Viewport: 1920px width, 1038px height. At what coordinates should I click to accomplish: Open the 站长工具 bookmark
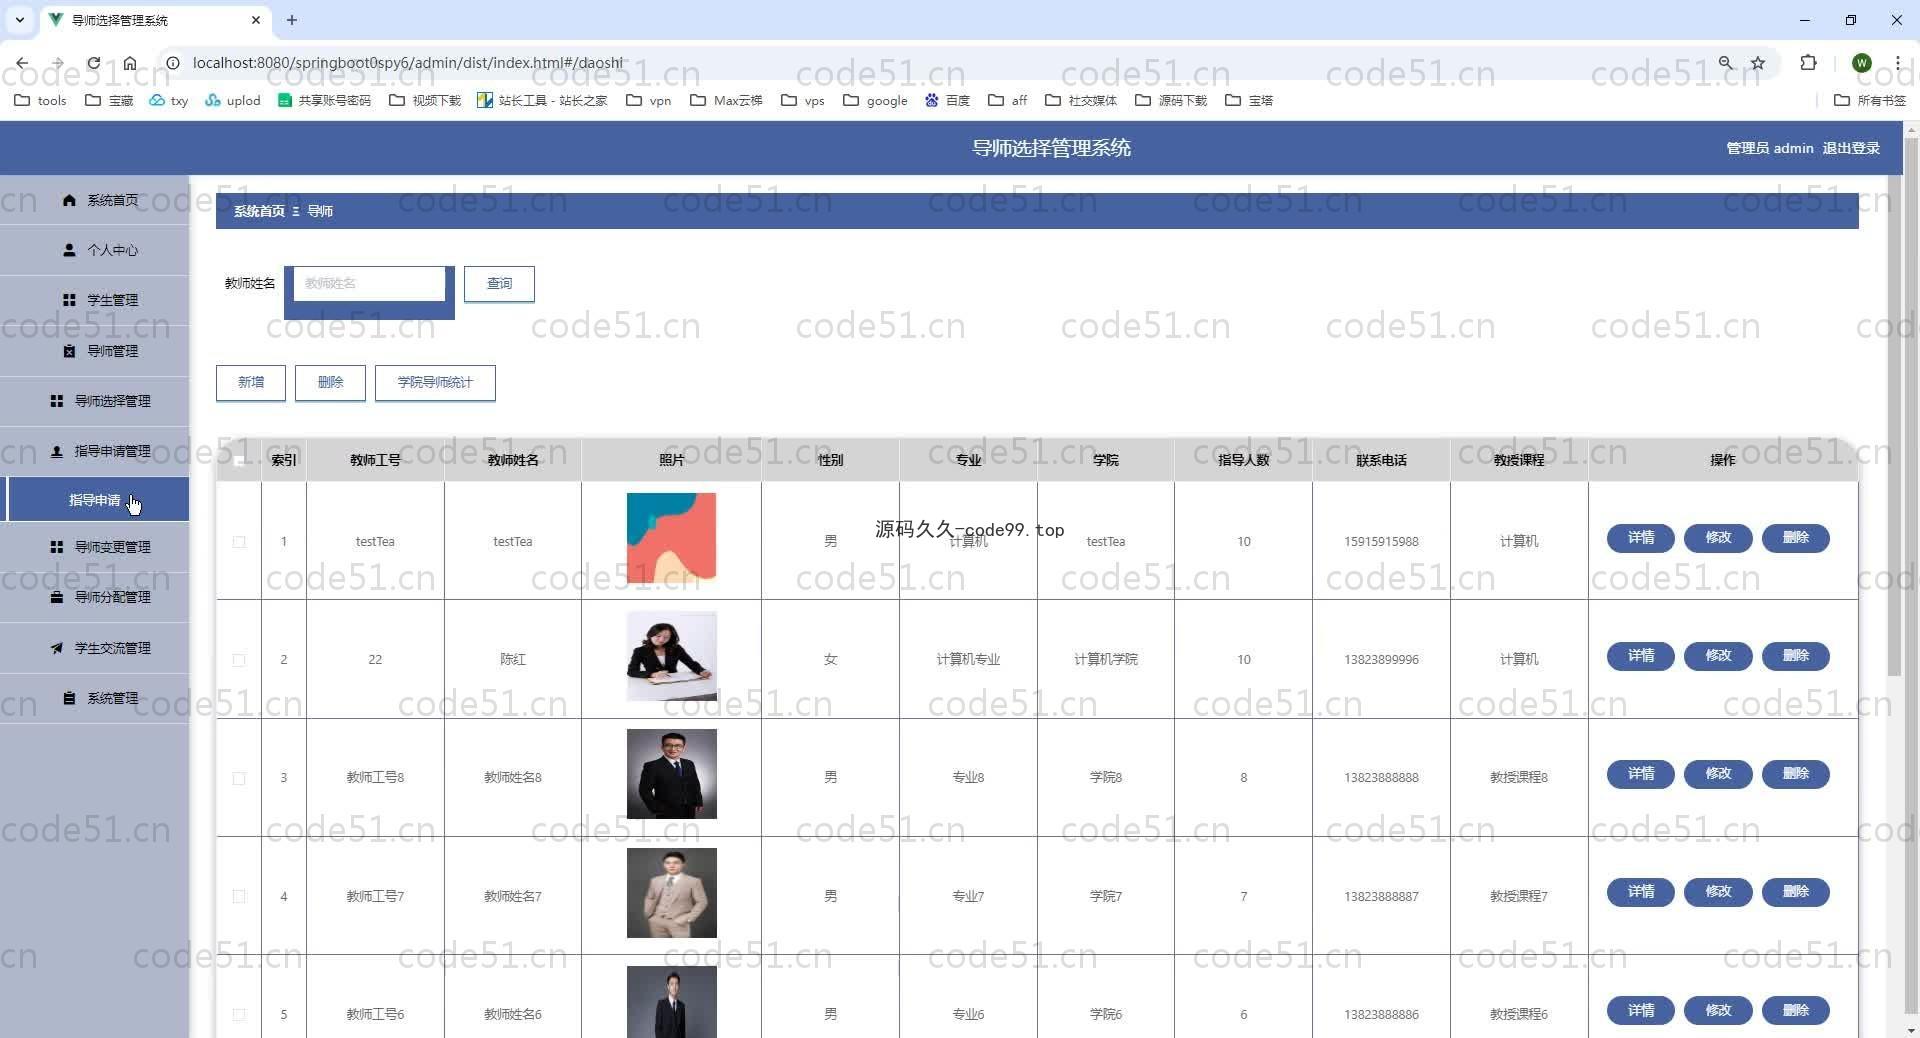click(542, 100)
